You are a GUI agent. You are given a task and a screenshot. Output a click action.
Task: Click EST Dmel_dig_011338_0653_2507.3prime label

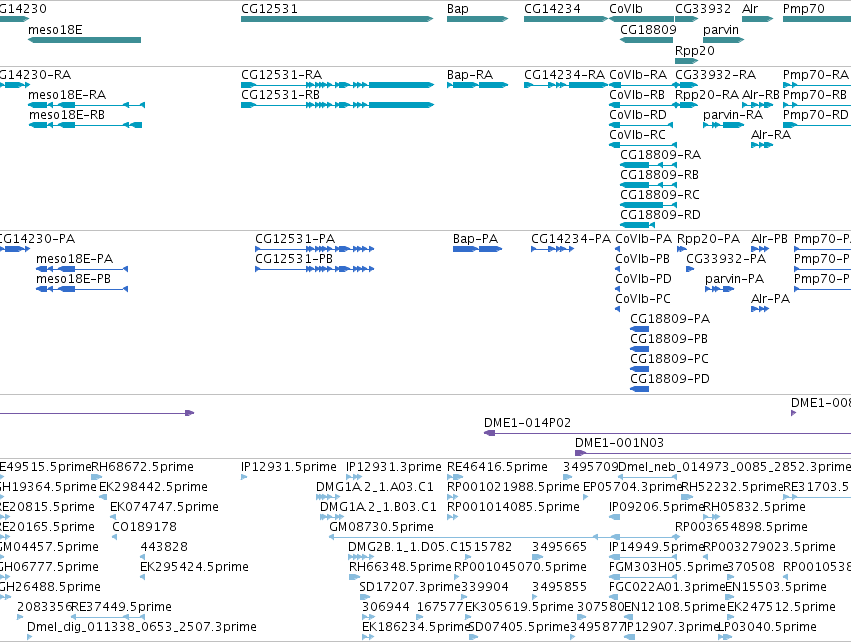(x=142, y=627)
